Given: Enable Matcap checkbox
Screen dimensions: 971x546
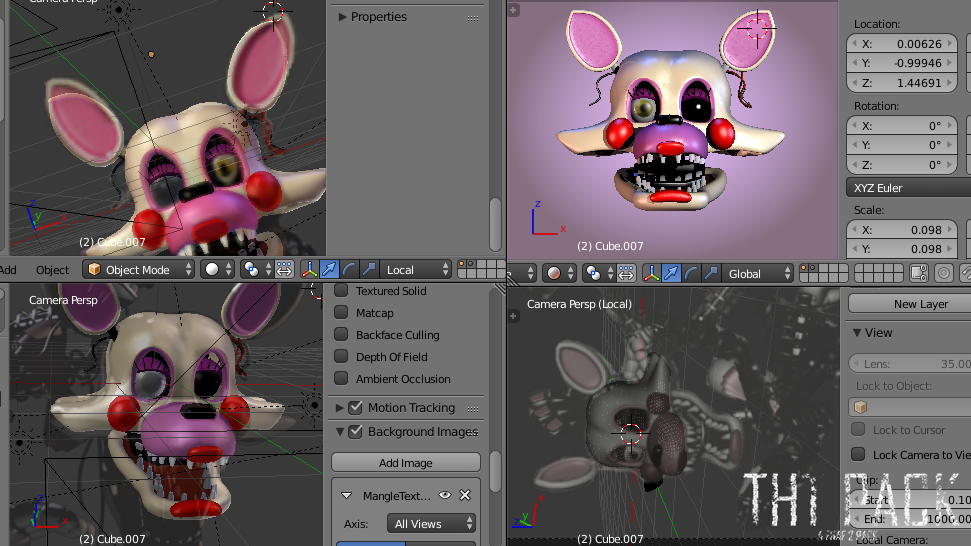Looking at the screenshot, I should (x=341, y=312).
